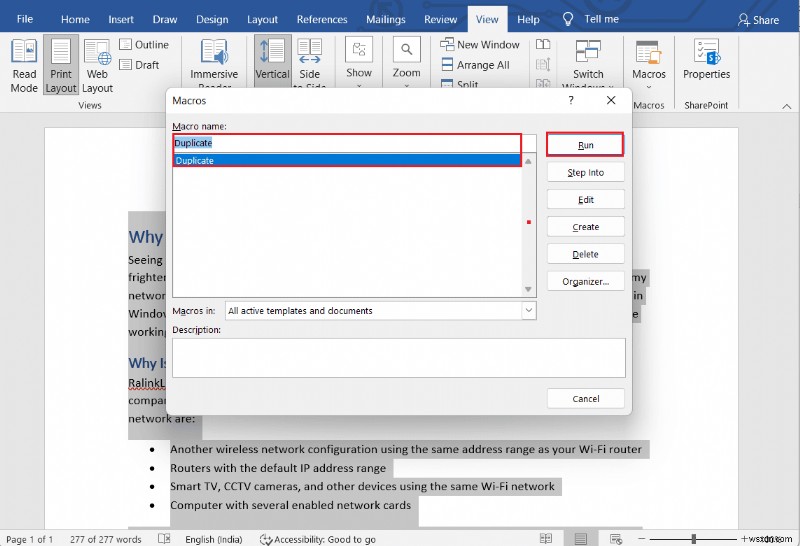Switch to the References tab
This screenshot has width=800, height=546.
(x=322, y=19)
